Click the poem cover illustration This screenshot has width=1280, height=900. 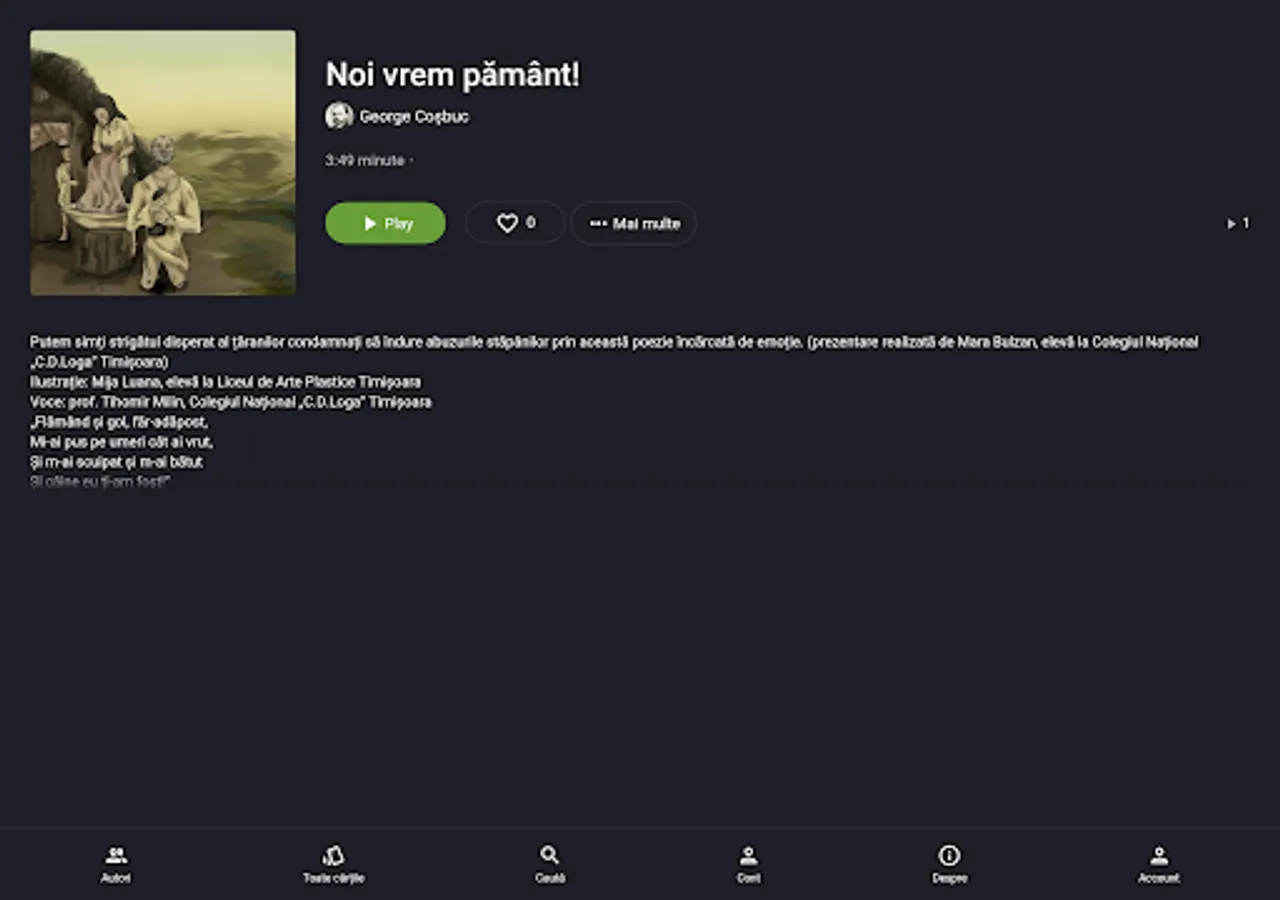pyautogui.click(x=163, y=163)
